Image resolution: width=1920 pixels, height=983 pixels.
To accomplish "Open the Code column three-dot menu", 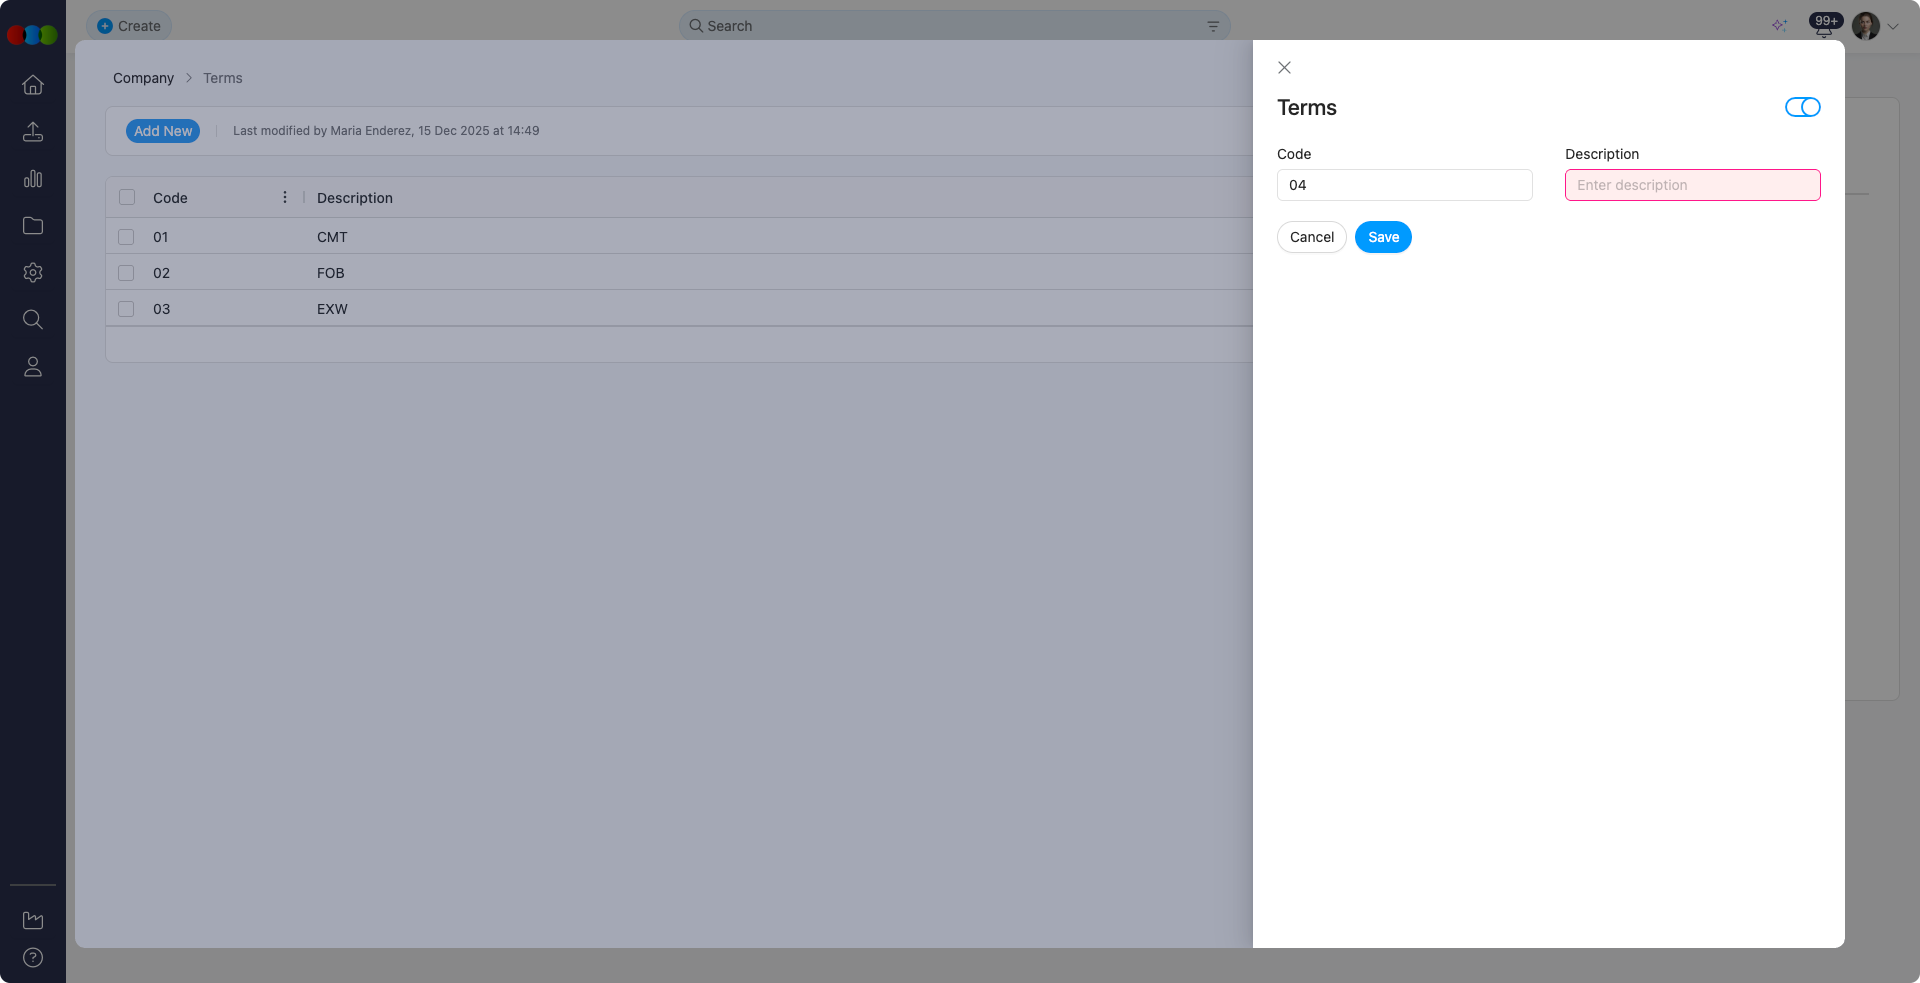I will coord(284,197).
